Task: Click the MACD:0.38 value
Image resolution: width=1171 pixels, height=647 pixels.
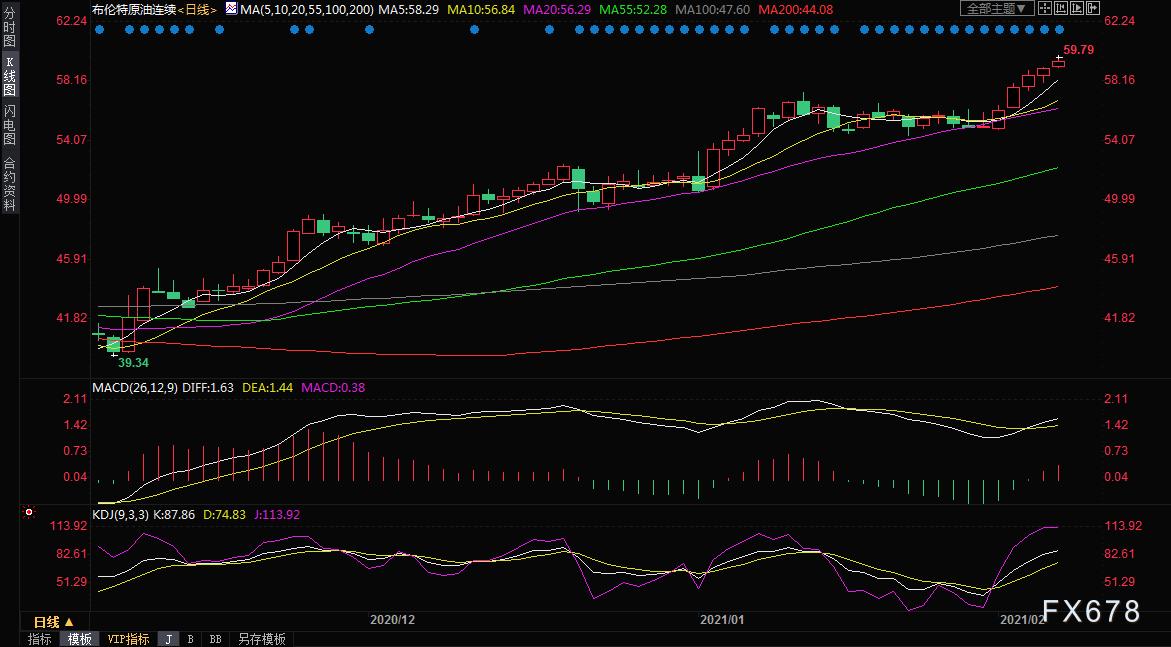Action: click(x=332, y=388)
